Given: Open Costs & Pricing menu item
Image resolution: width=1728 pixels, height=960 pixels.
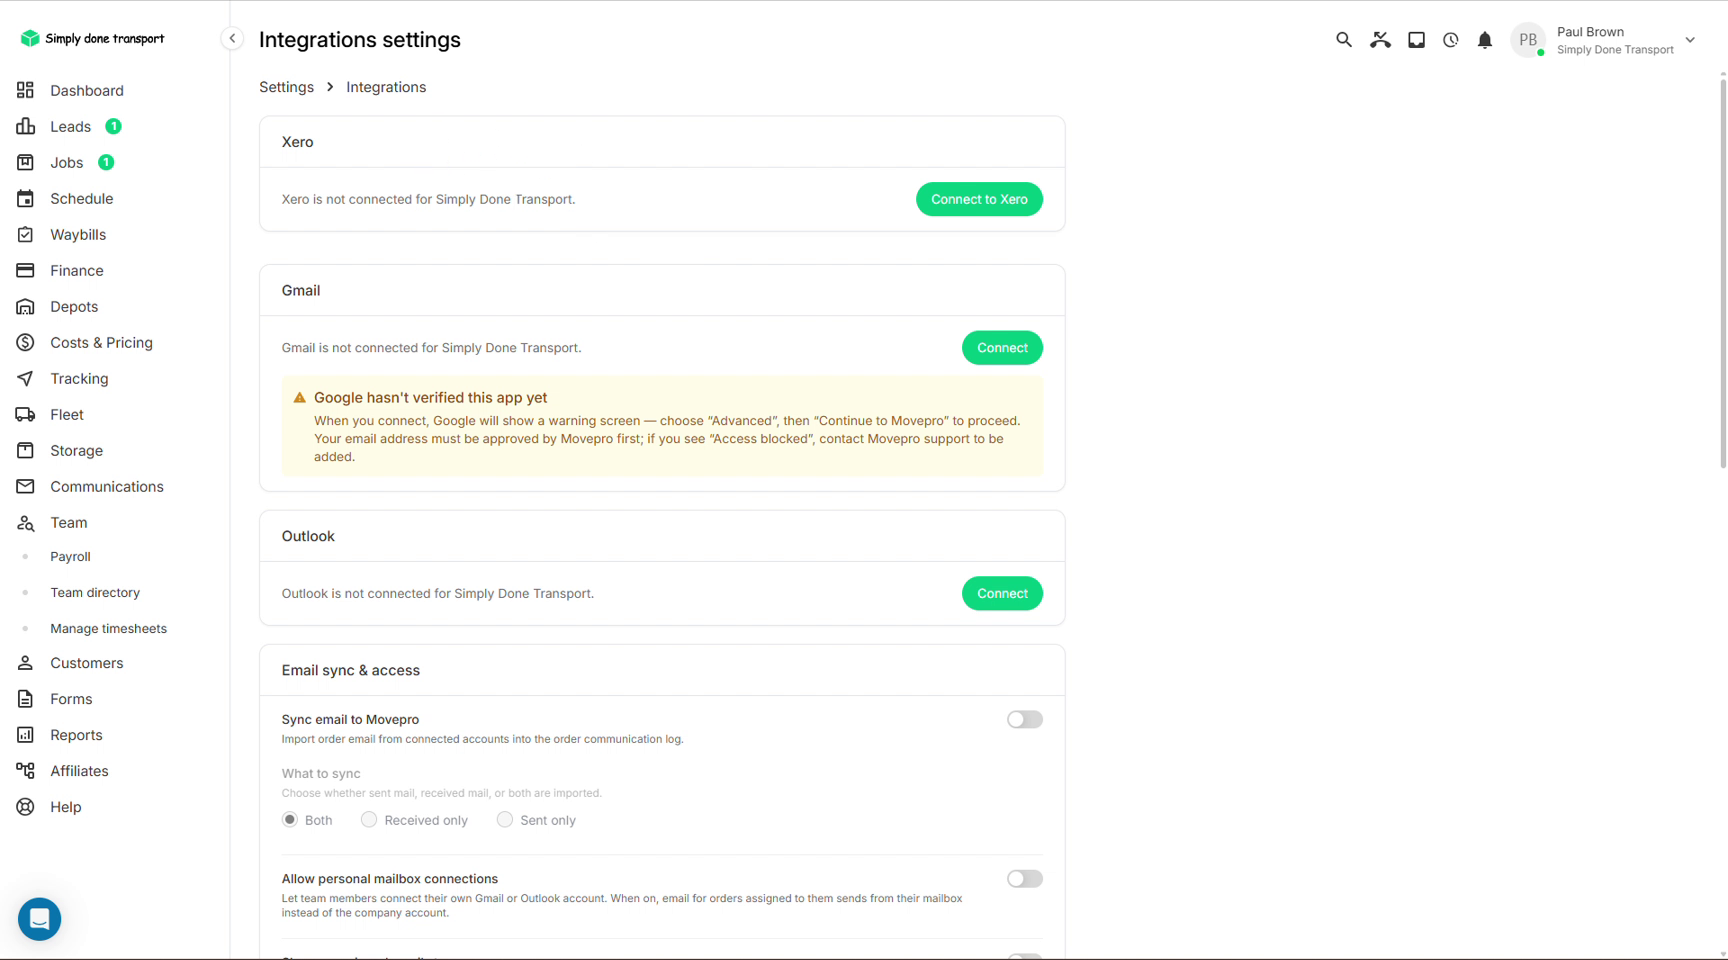Looking at the screenshot, I should [x=101, y=342].
